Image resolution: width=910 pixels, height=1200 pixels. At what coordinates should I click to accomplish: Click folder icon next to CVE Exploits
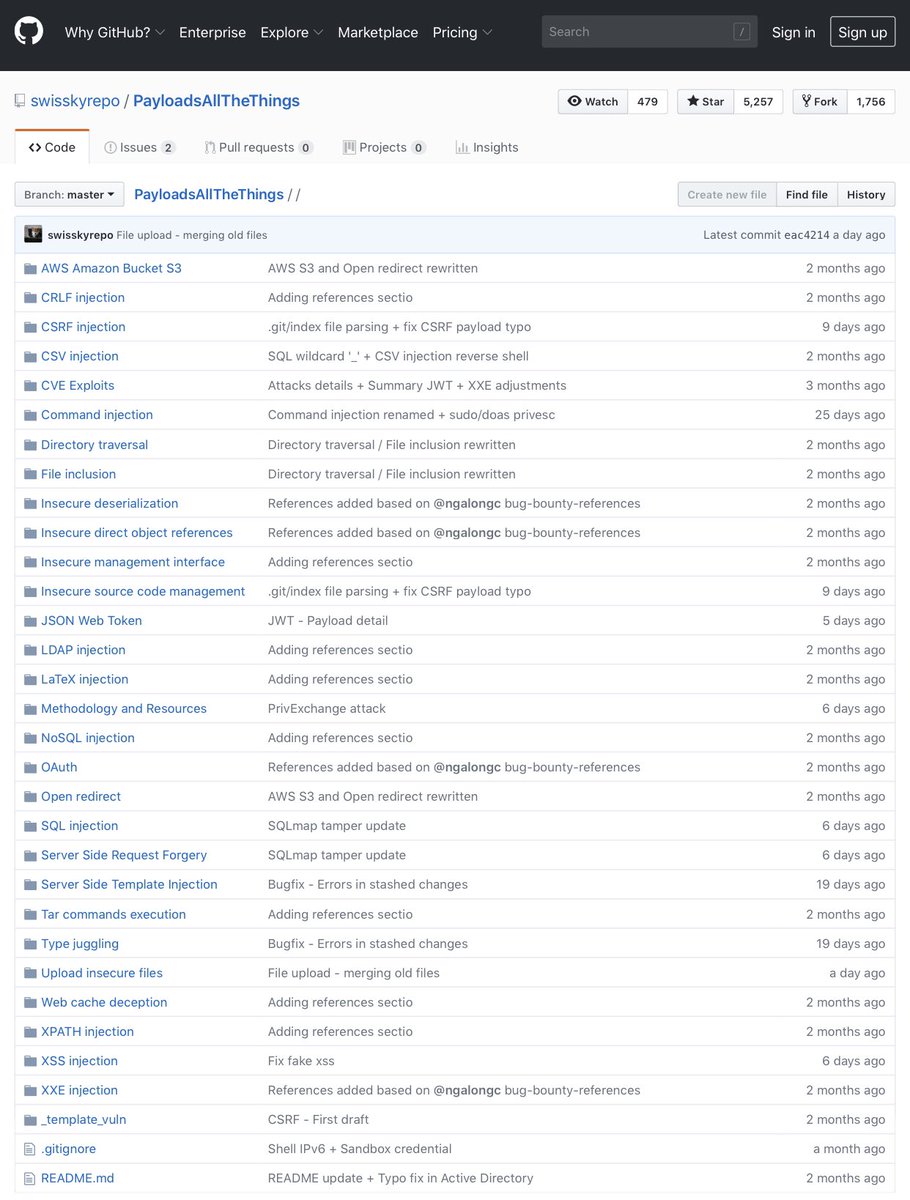(x=30, y=385)
